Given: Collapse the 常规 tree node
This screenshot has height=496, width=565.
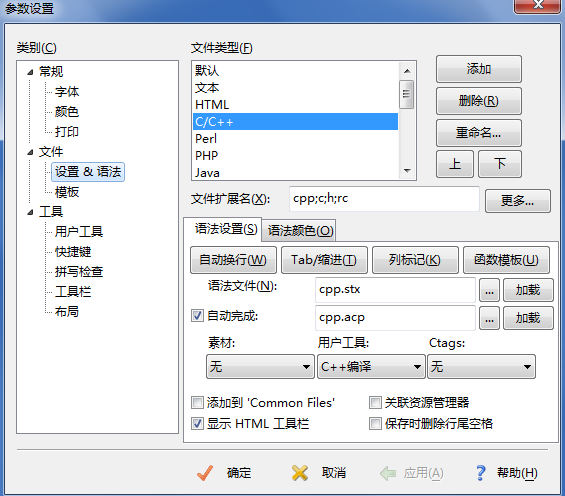Looking at the screenshot, I should click(31, 72).
